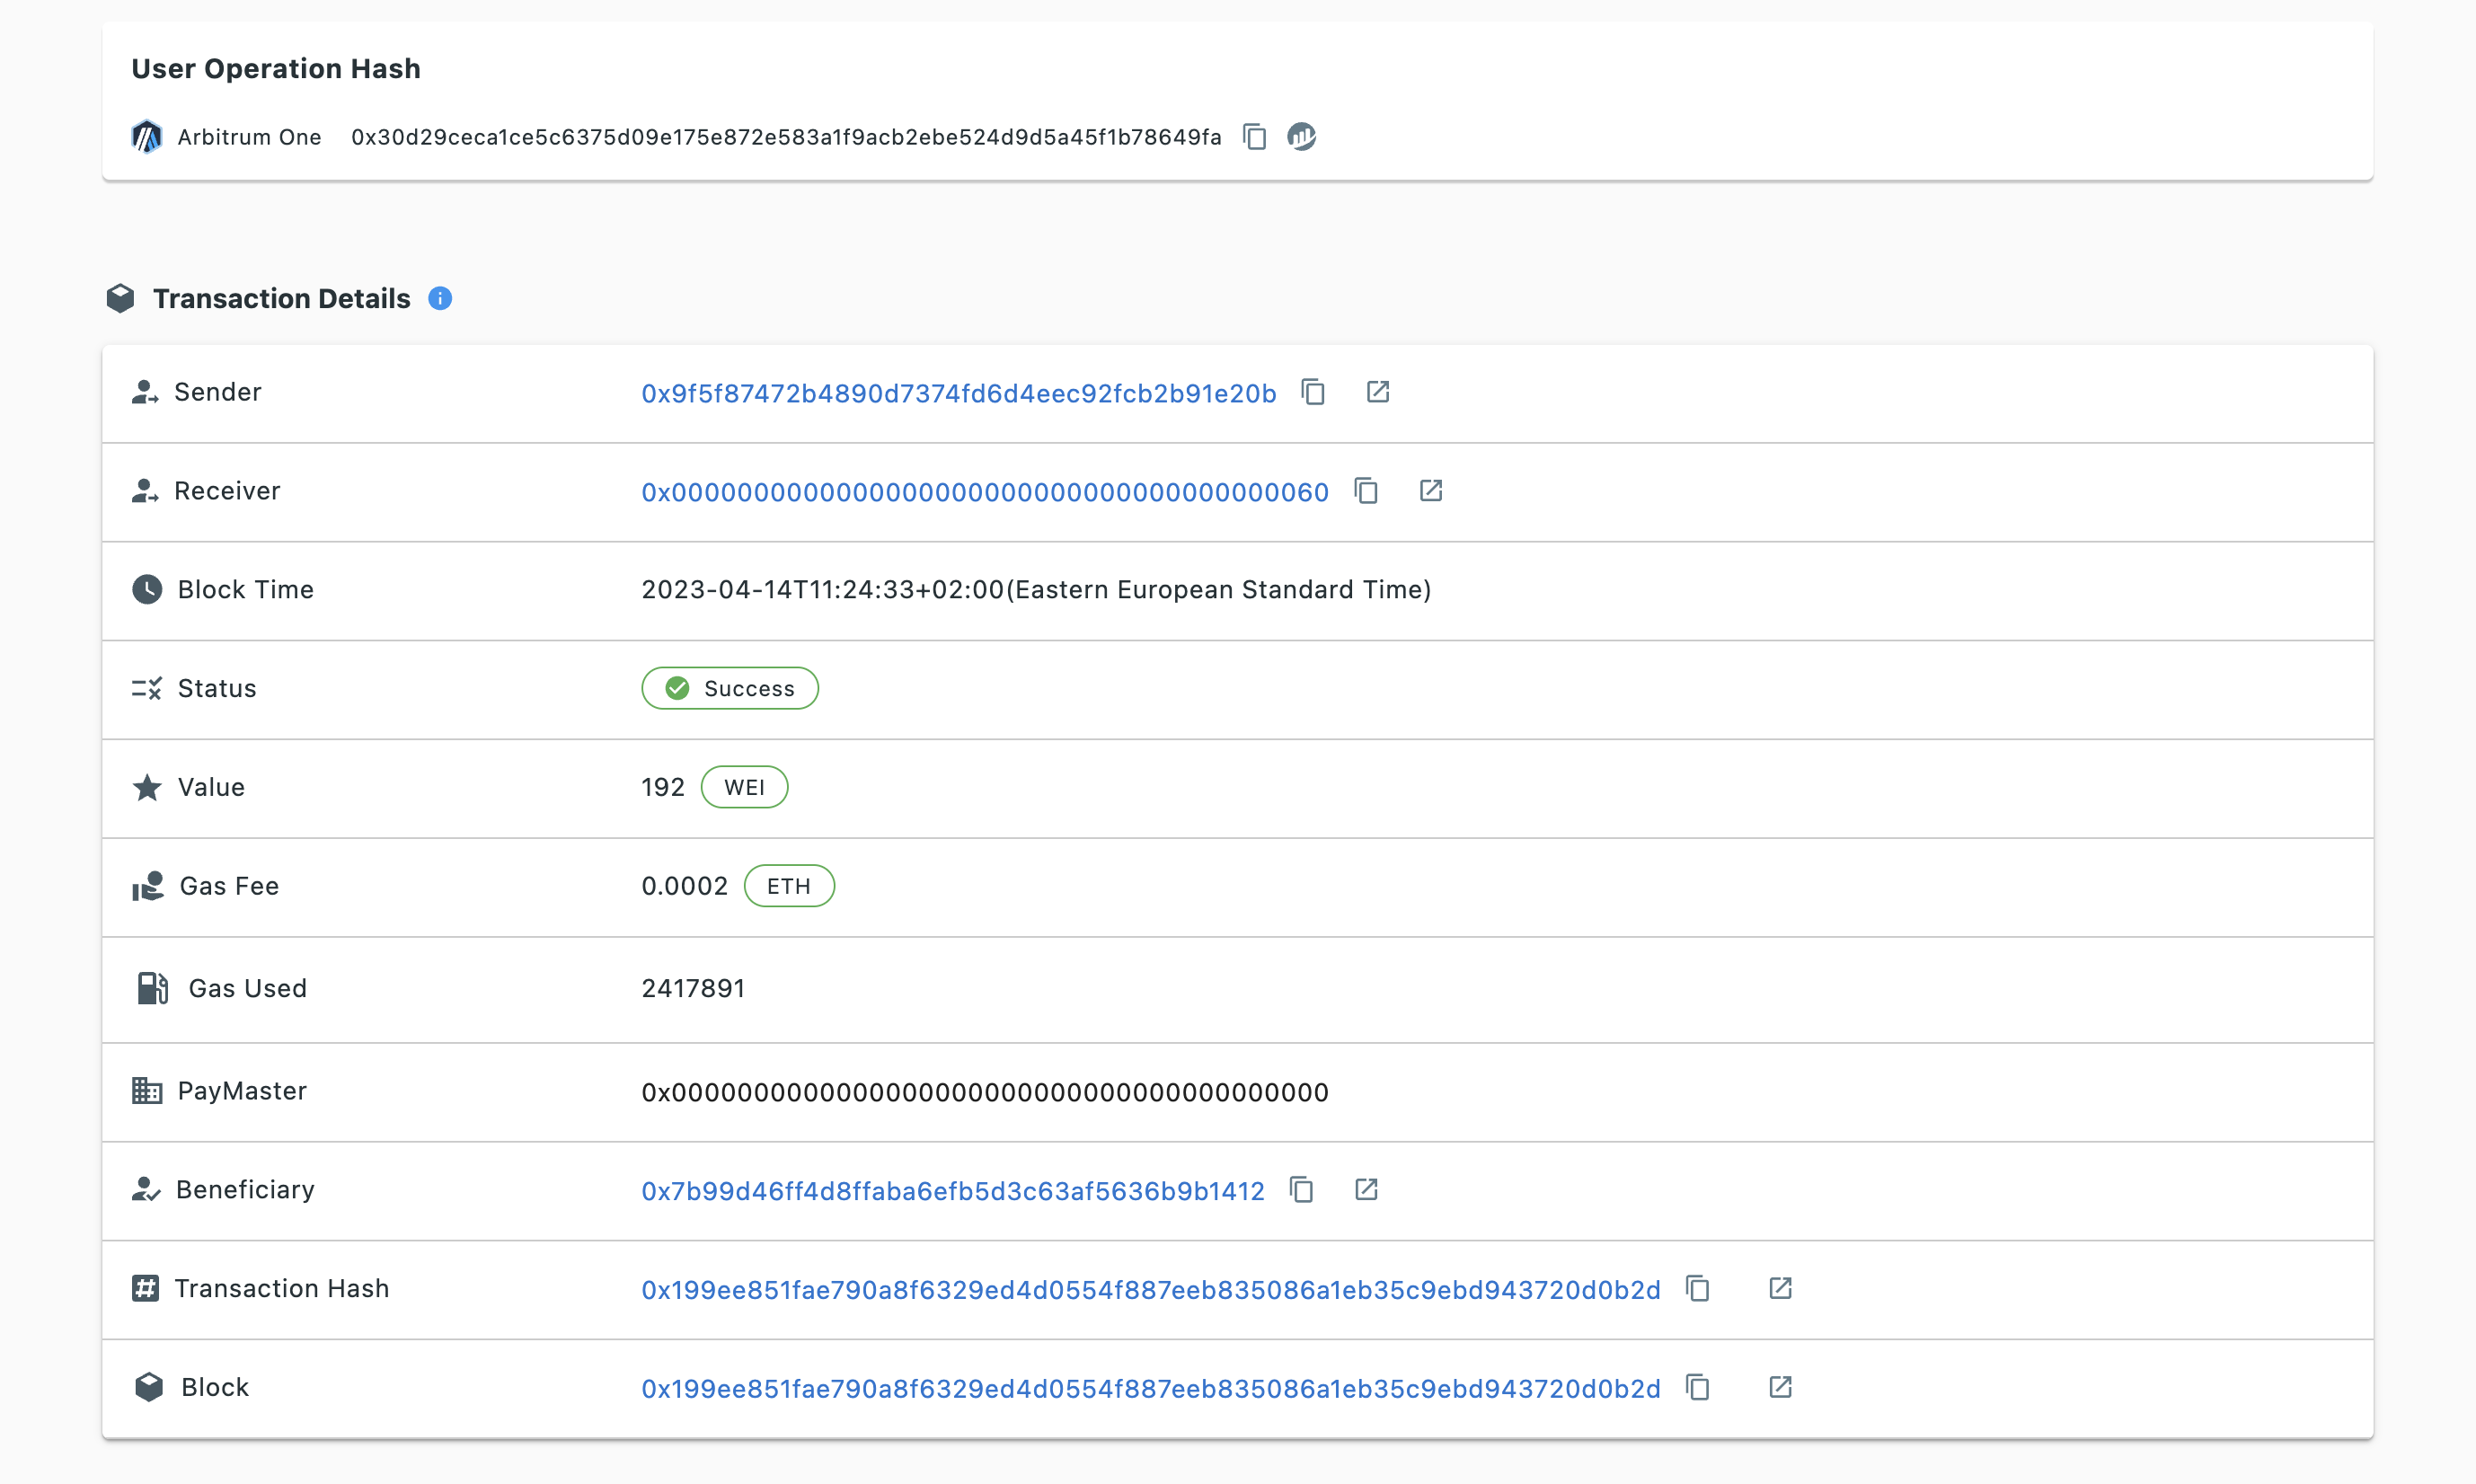
Task: Click the Gas Fee hand-coin icon
Action: coord(148,887)
